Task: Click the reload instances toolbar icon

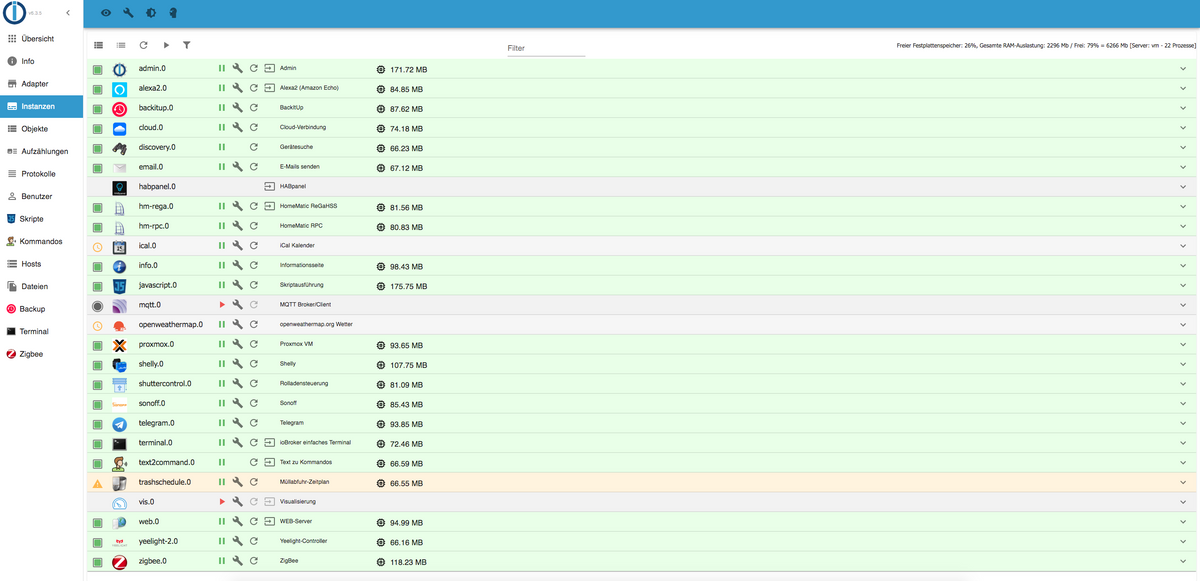Action: [143, 45]
